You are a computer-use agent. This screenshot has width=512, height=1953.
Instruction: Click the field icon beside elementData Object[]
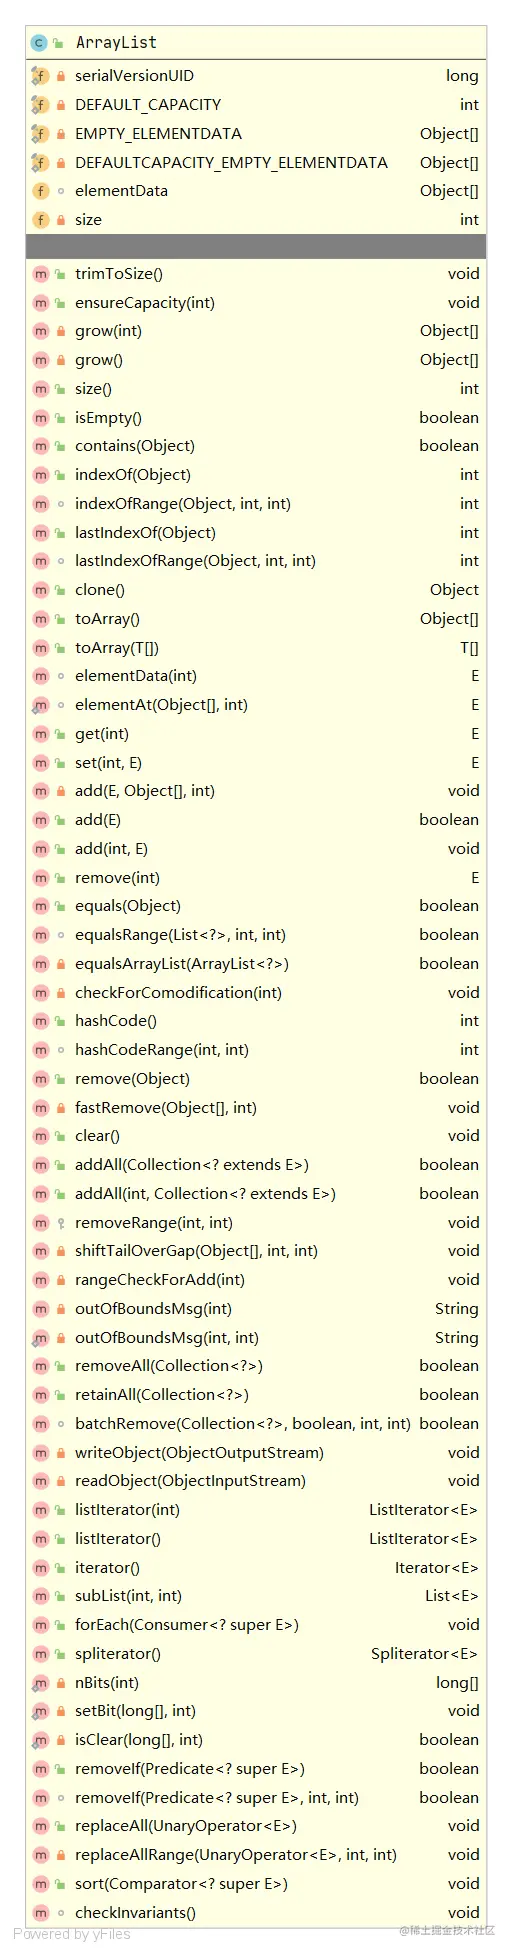40,191
